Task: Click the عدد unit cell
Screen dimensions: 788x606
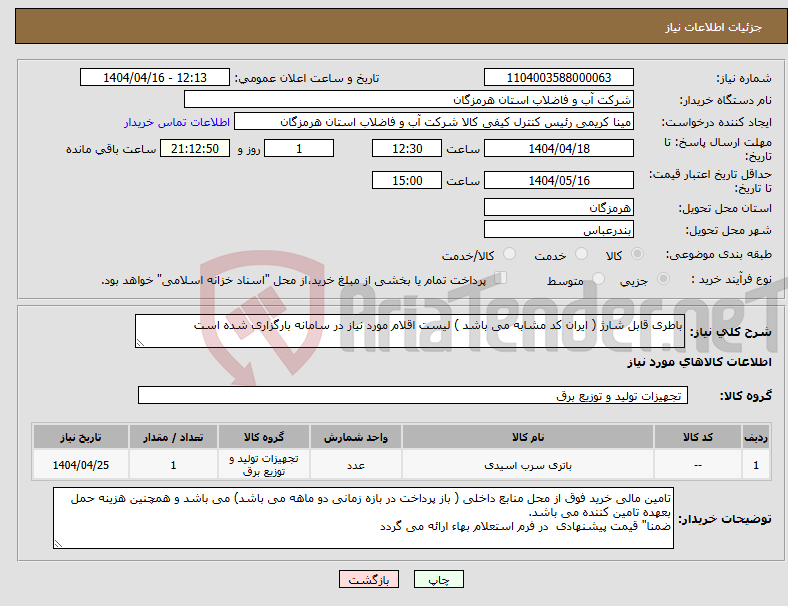Action: pos(356,465)
